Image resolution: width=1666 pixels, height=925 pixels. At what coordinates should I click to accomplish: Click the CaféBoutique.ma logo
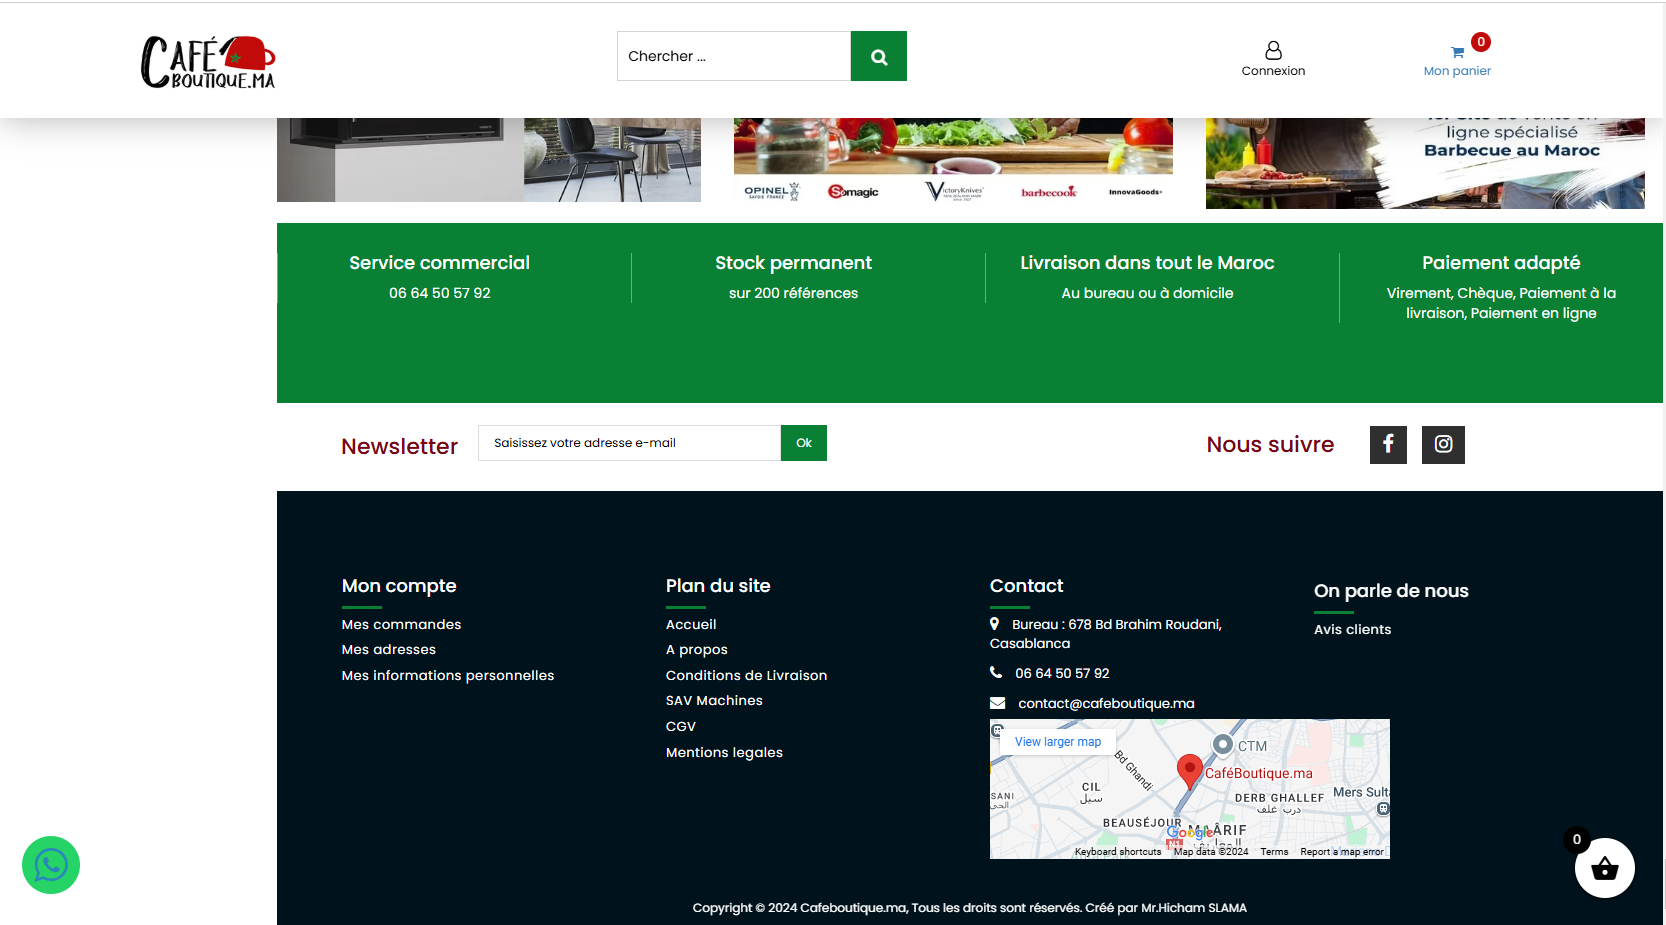tap(208, 62)
